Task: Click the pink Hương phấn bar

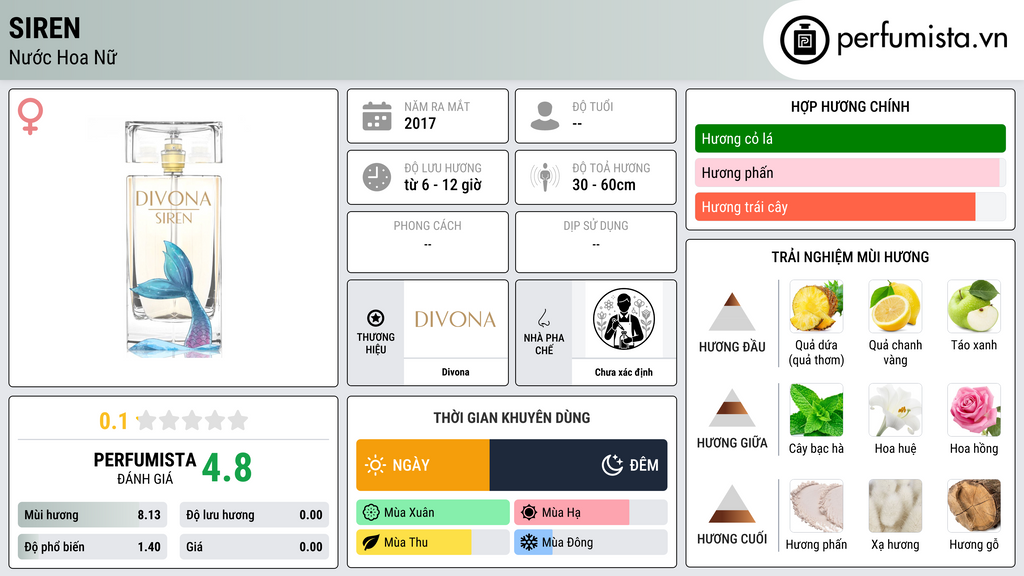Action: [850, 172]
